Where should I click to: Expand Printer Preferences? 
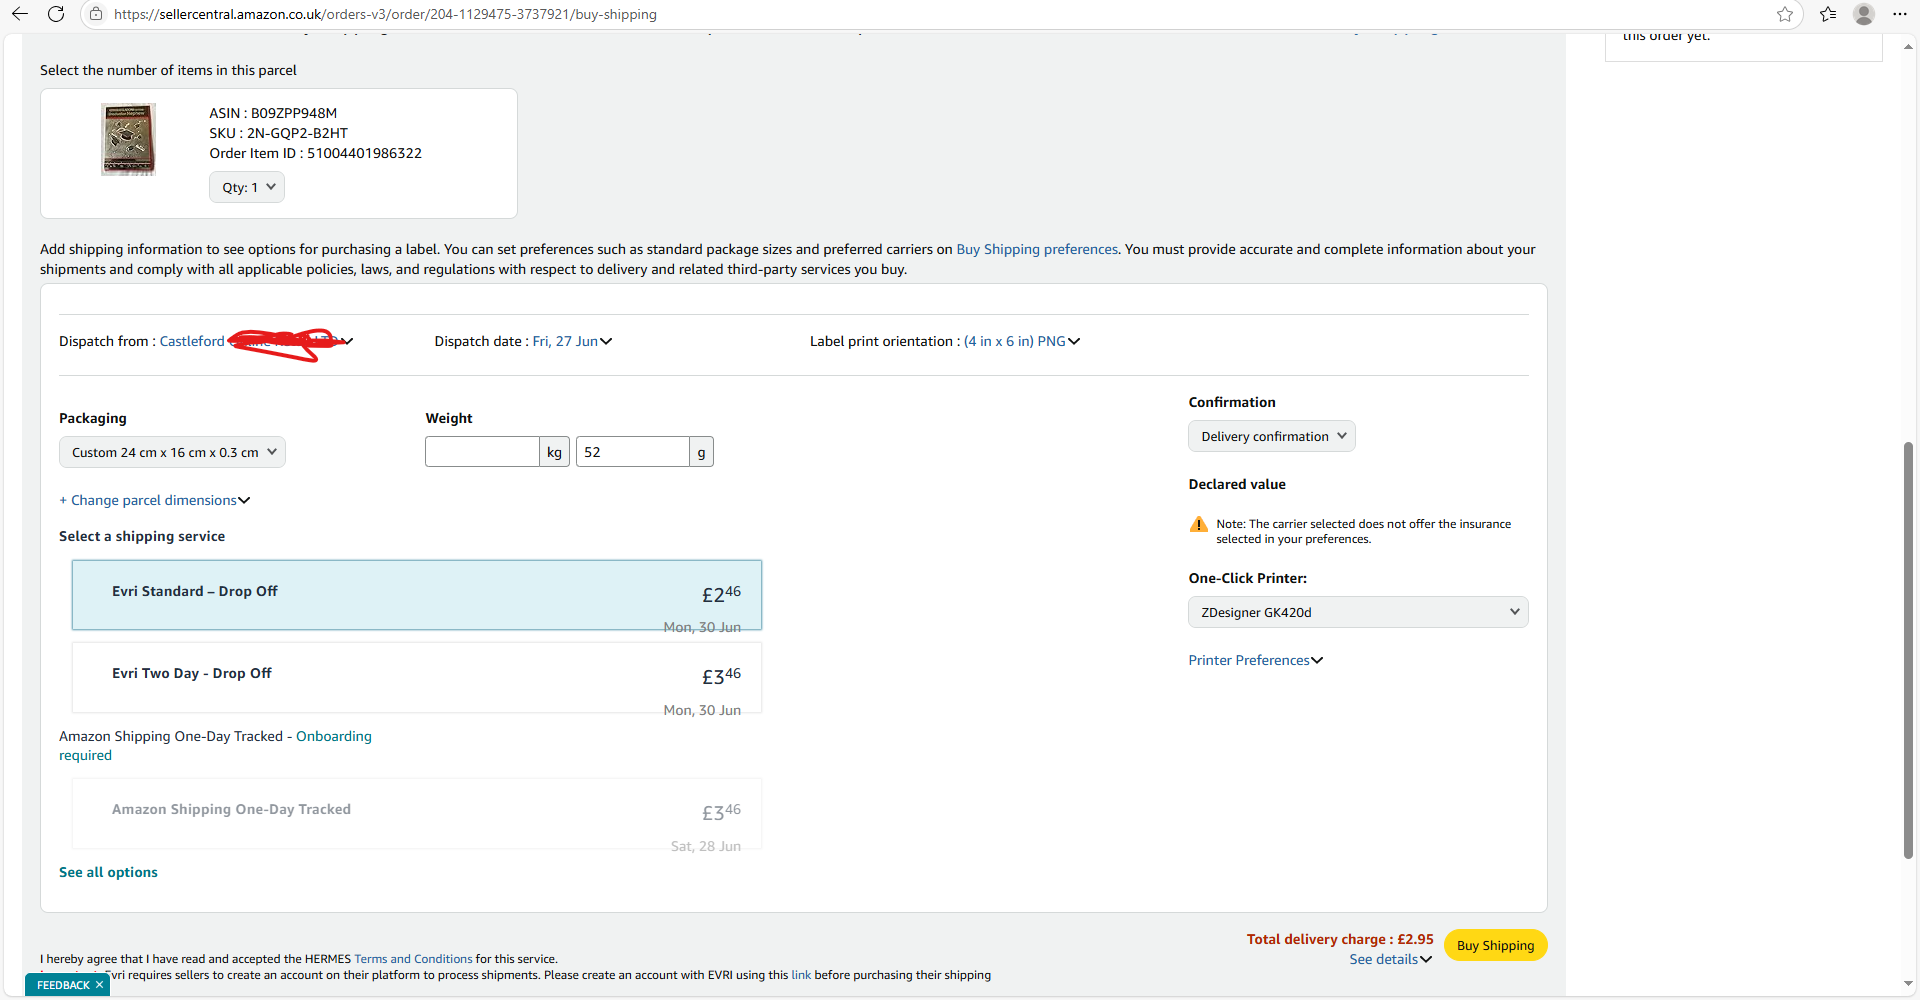click(1256, 660)
